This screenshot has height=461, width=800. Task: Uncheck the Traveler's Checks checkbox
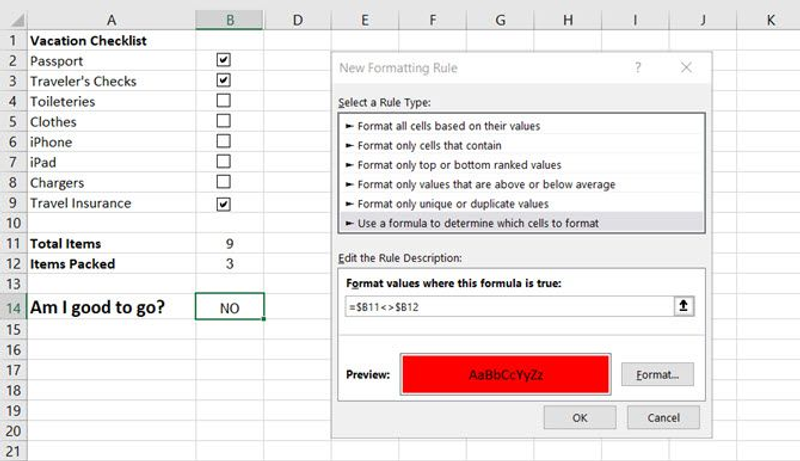[x=224, y=80]
